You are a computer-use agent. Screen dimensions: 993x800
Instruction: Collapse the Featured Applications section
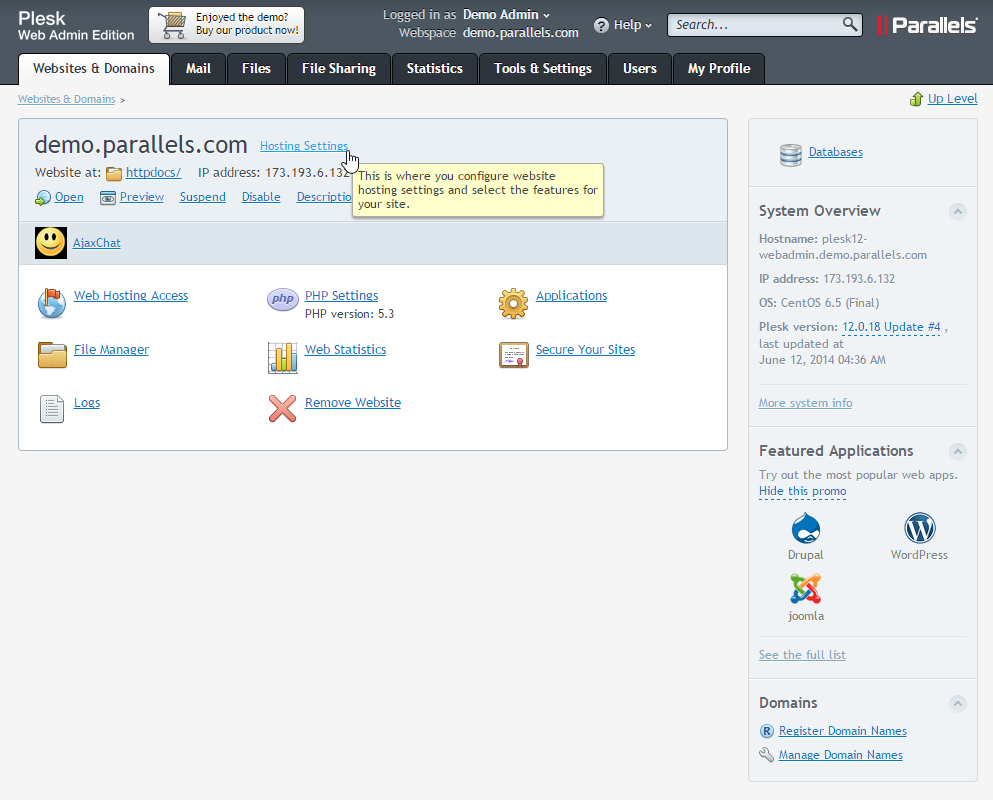tap(958, 451)
